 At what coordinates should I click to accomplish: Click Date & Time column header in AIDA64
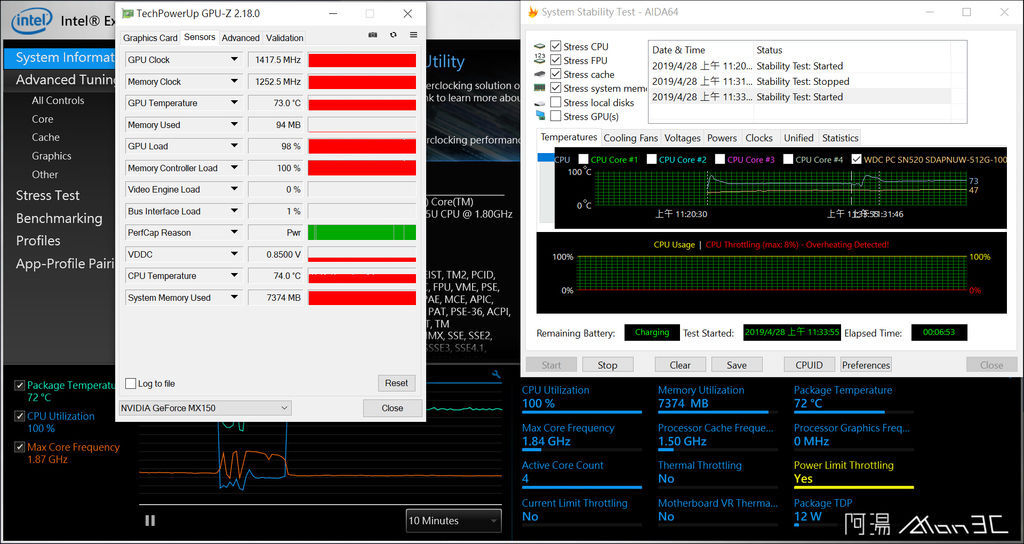click(x=701, y=50)
